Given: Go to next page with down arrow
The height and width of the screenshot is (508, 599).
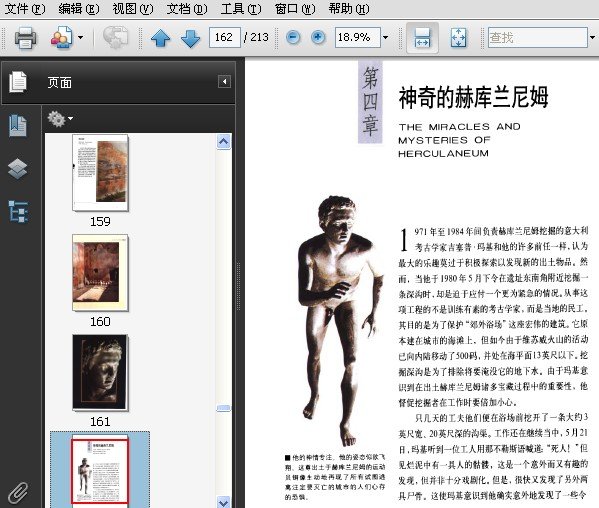Looking at the screenshot, I should (x=190, y=38).
